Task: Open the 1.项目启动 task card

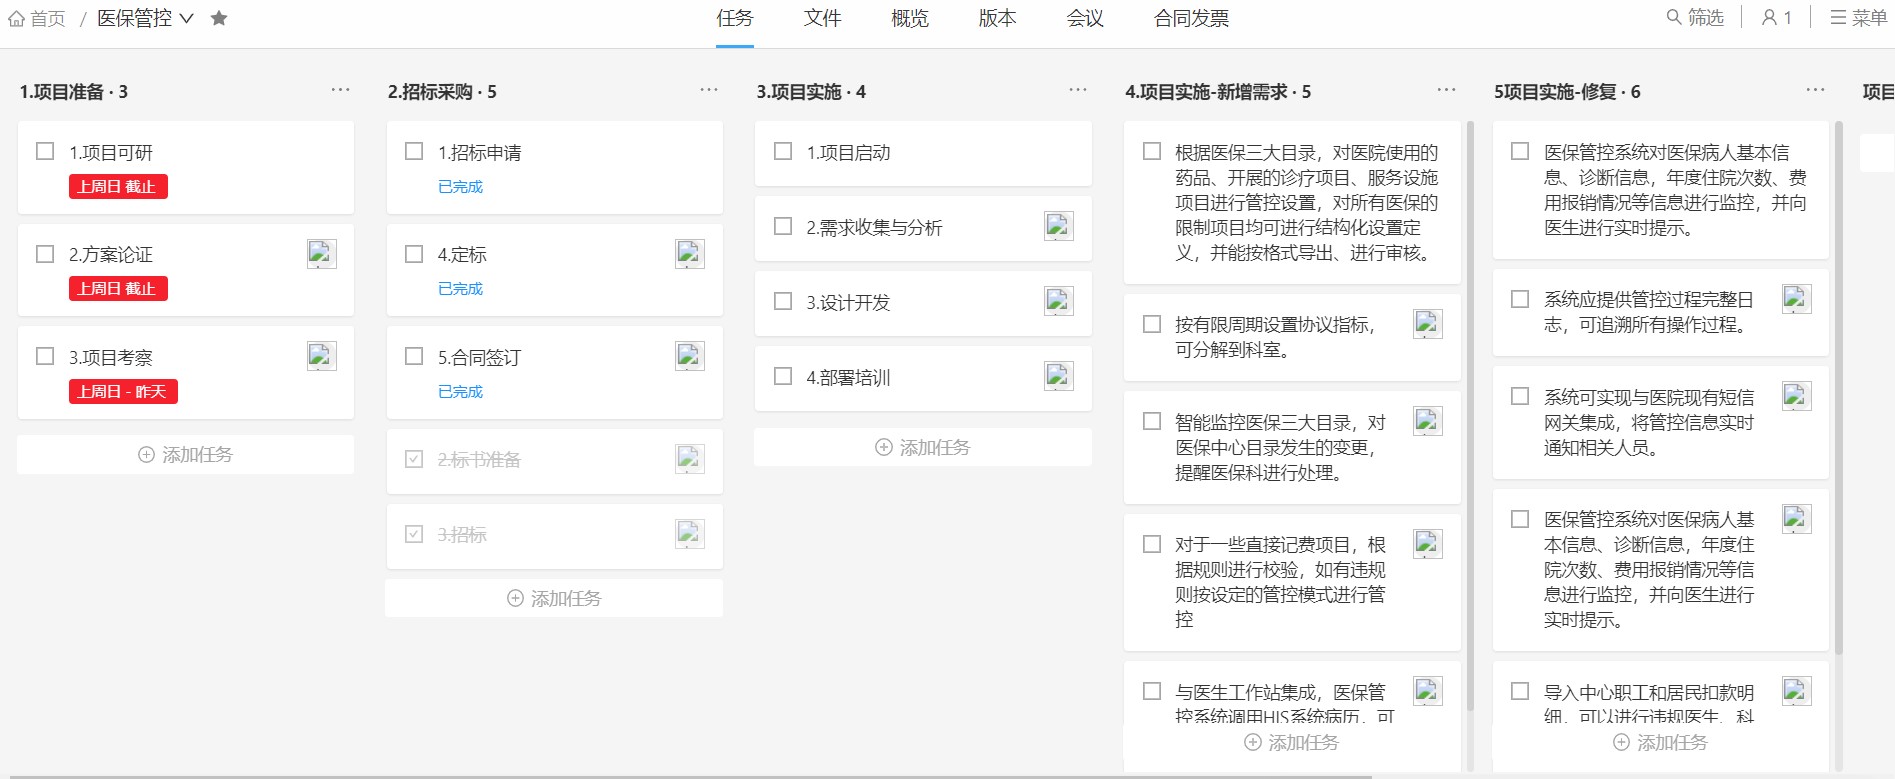Action: (923, 153)
